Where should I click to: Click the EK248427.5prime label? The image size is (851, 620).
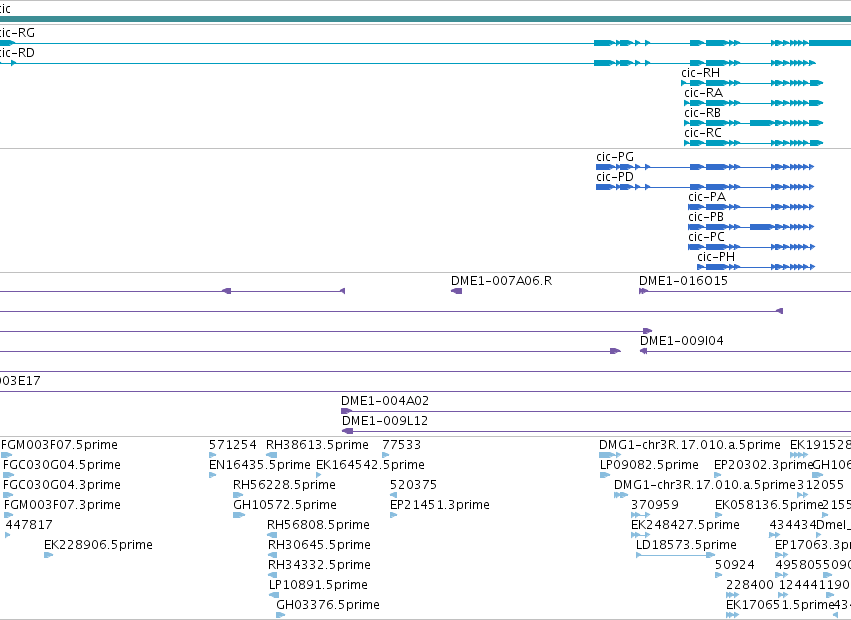pos(685,525)
